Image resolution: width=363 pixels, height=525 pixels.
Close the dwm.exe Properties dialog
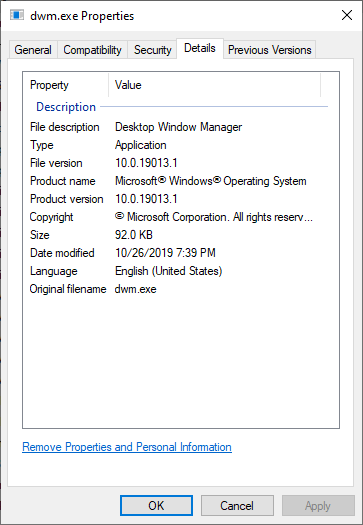[x=347, y=15]
